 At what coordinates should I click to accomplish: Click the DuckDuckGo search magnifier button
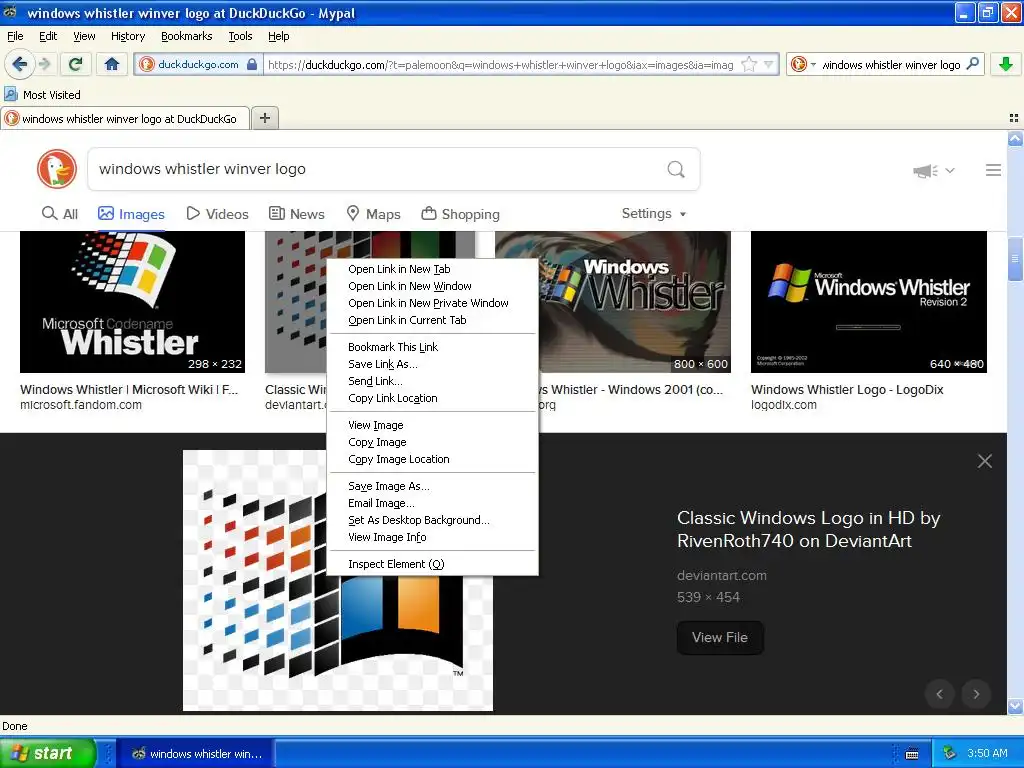click(676, 169)
